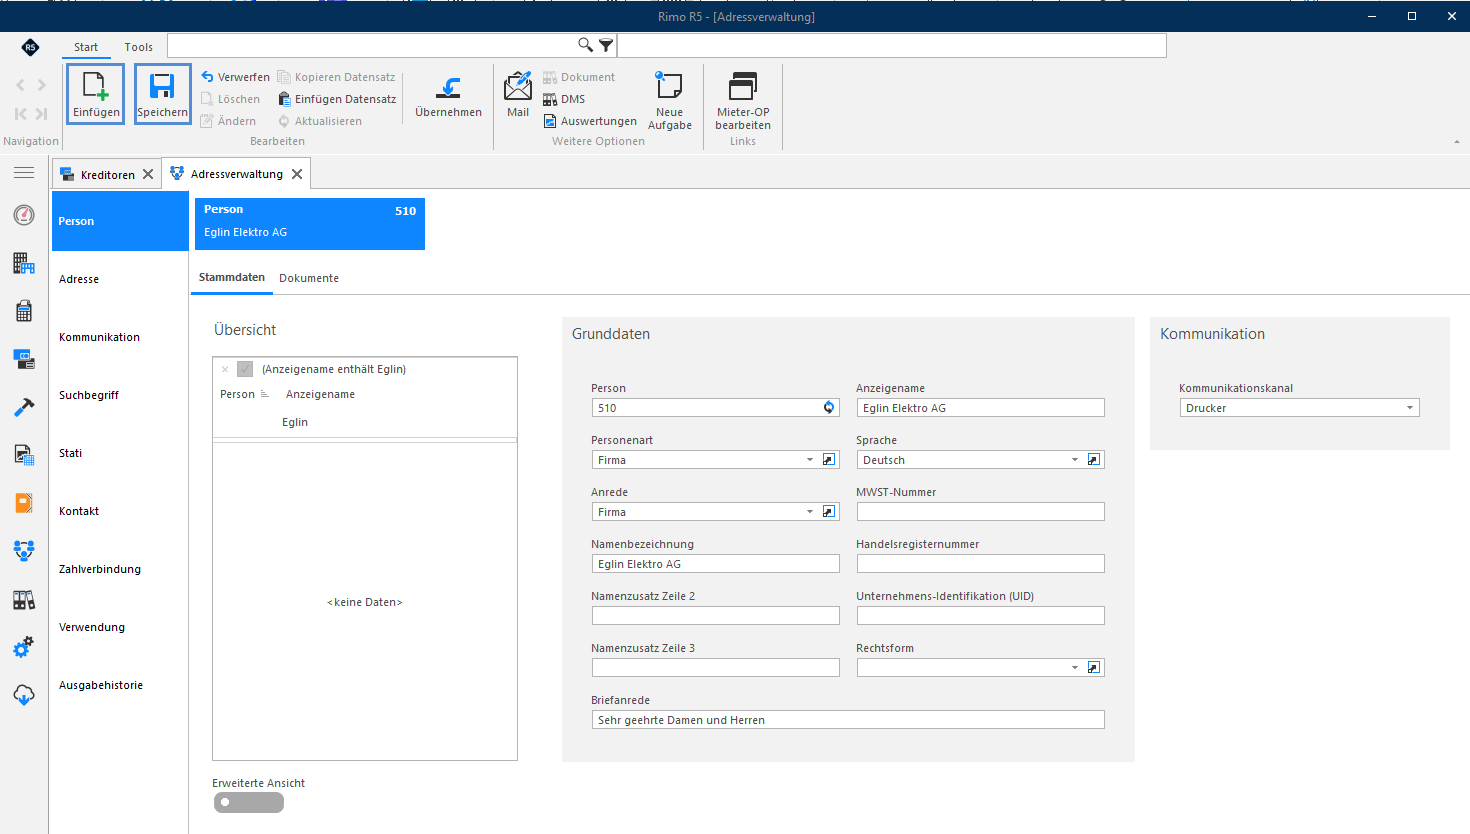The width and height of the screenshot is (1470, 834).
Task: Click the MWST-Nummer input field
Action: [980, 512]
